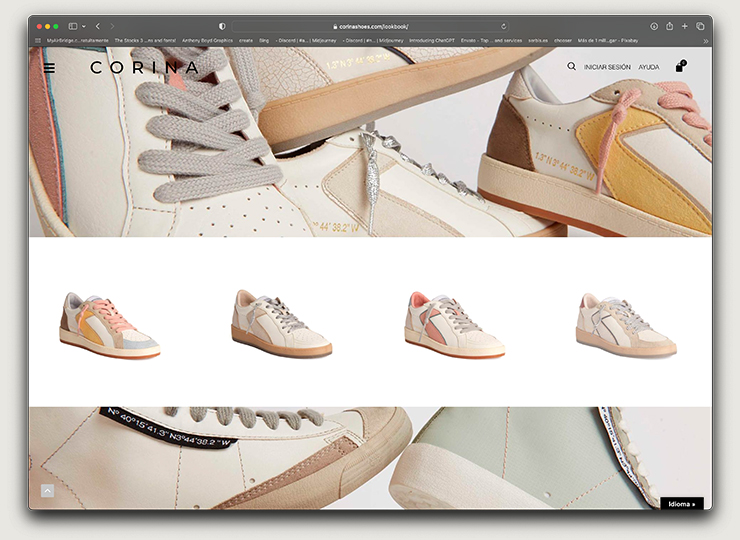Viewport: 740px width, 540px height.
Task: Open the Idioma language selector
Action: coord(682,504)
